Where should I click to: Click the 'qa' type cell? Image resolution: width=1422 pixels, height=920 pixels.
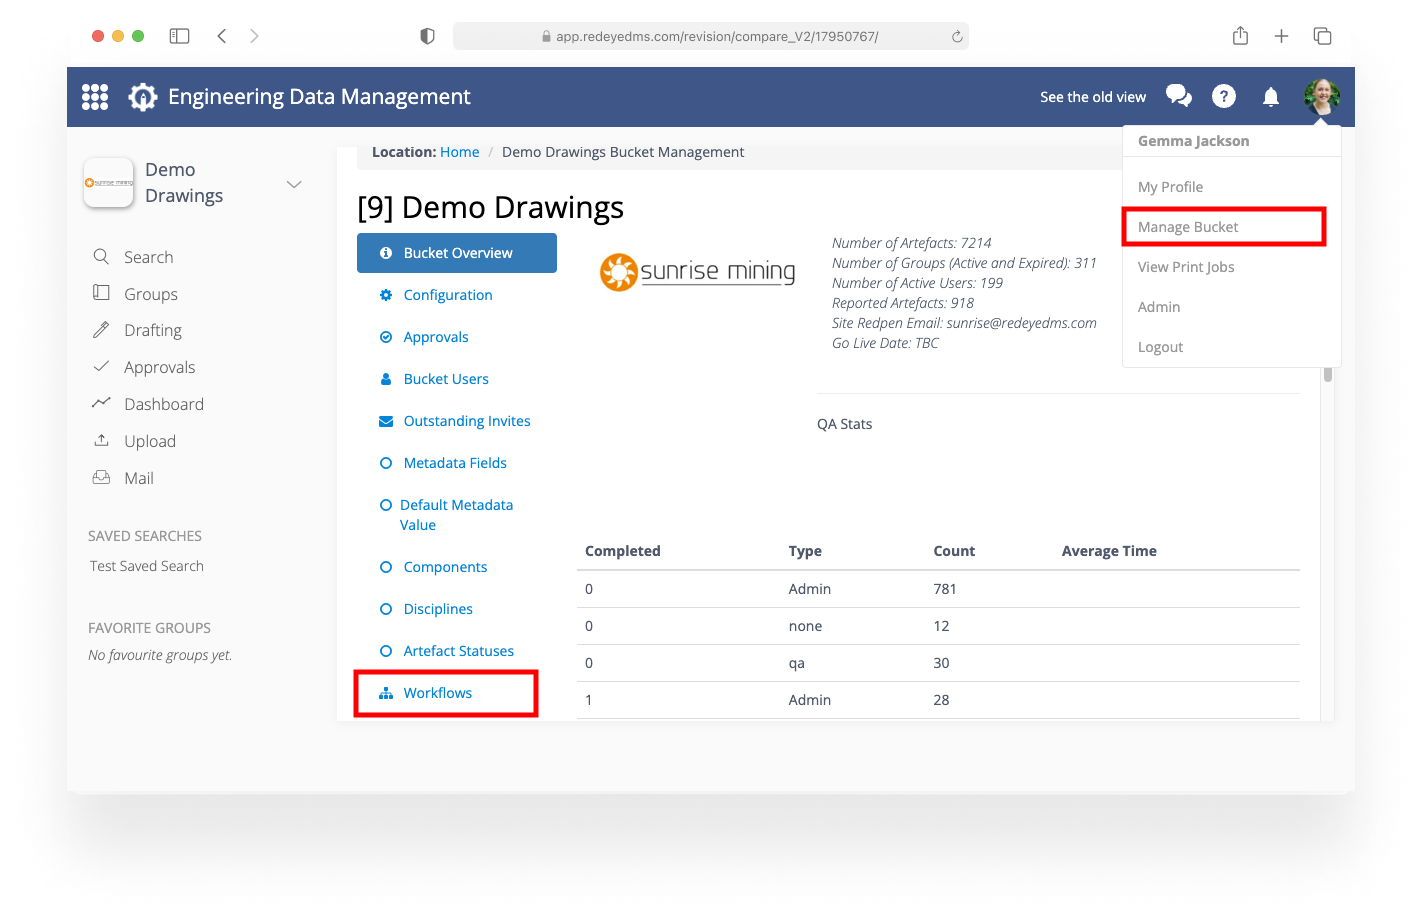tap(797, 663)
